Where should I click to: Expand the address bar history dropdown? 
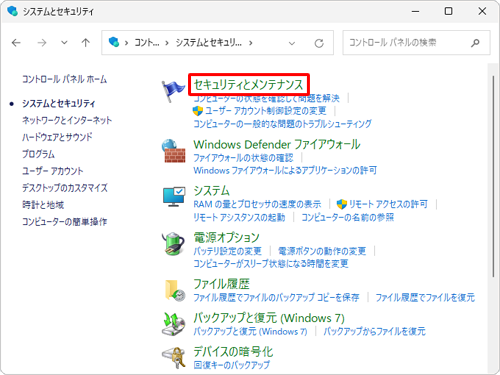click(292, 43)
